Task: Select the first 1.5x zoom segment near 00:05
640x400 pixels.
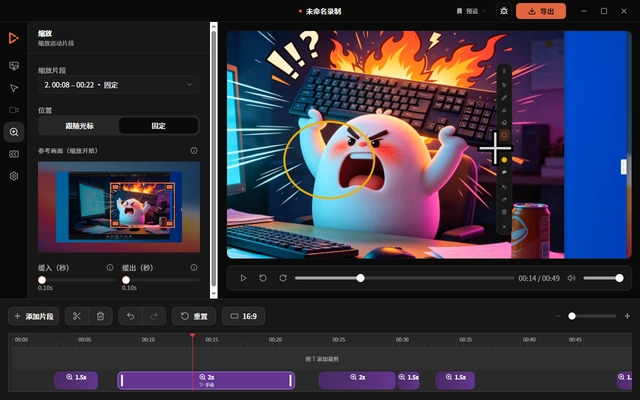Action: tap(76, 380)
